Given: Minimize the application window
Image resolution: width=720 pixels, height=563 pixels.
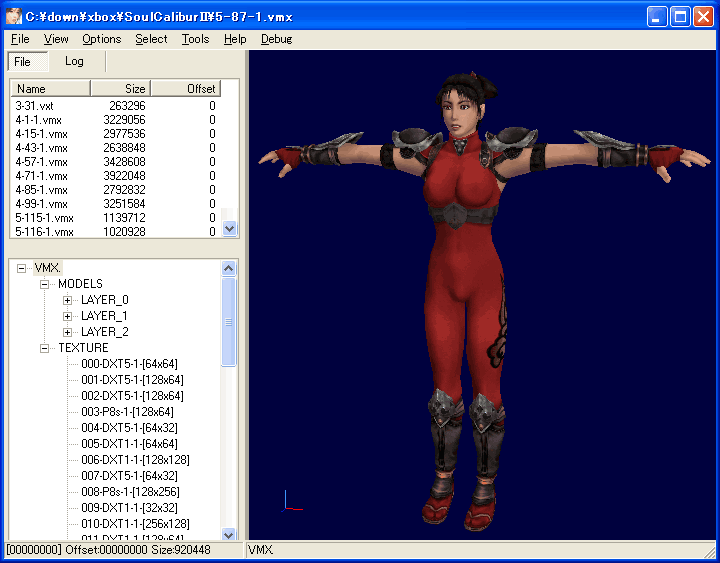Looking at the screenshot, I should pyautogui.click(x=657, y=17).
